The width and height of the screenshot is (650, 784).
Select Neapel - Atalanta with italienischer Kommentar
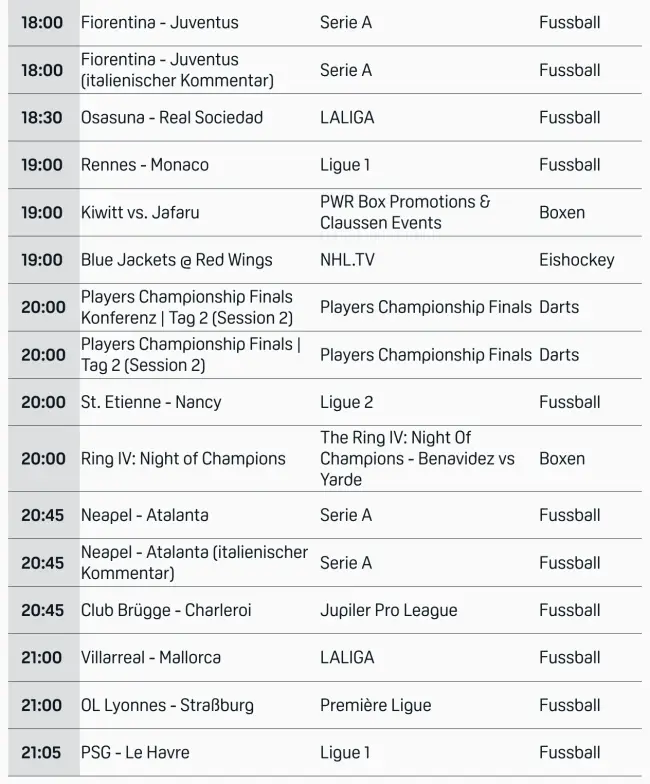coord(194,563)
